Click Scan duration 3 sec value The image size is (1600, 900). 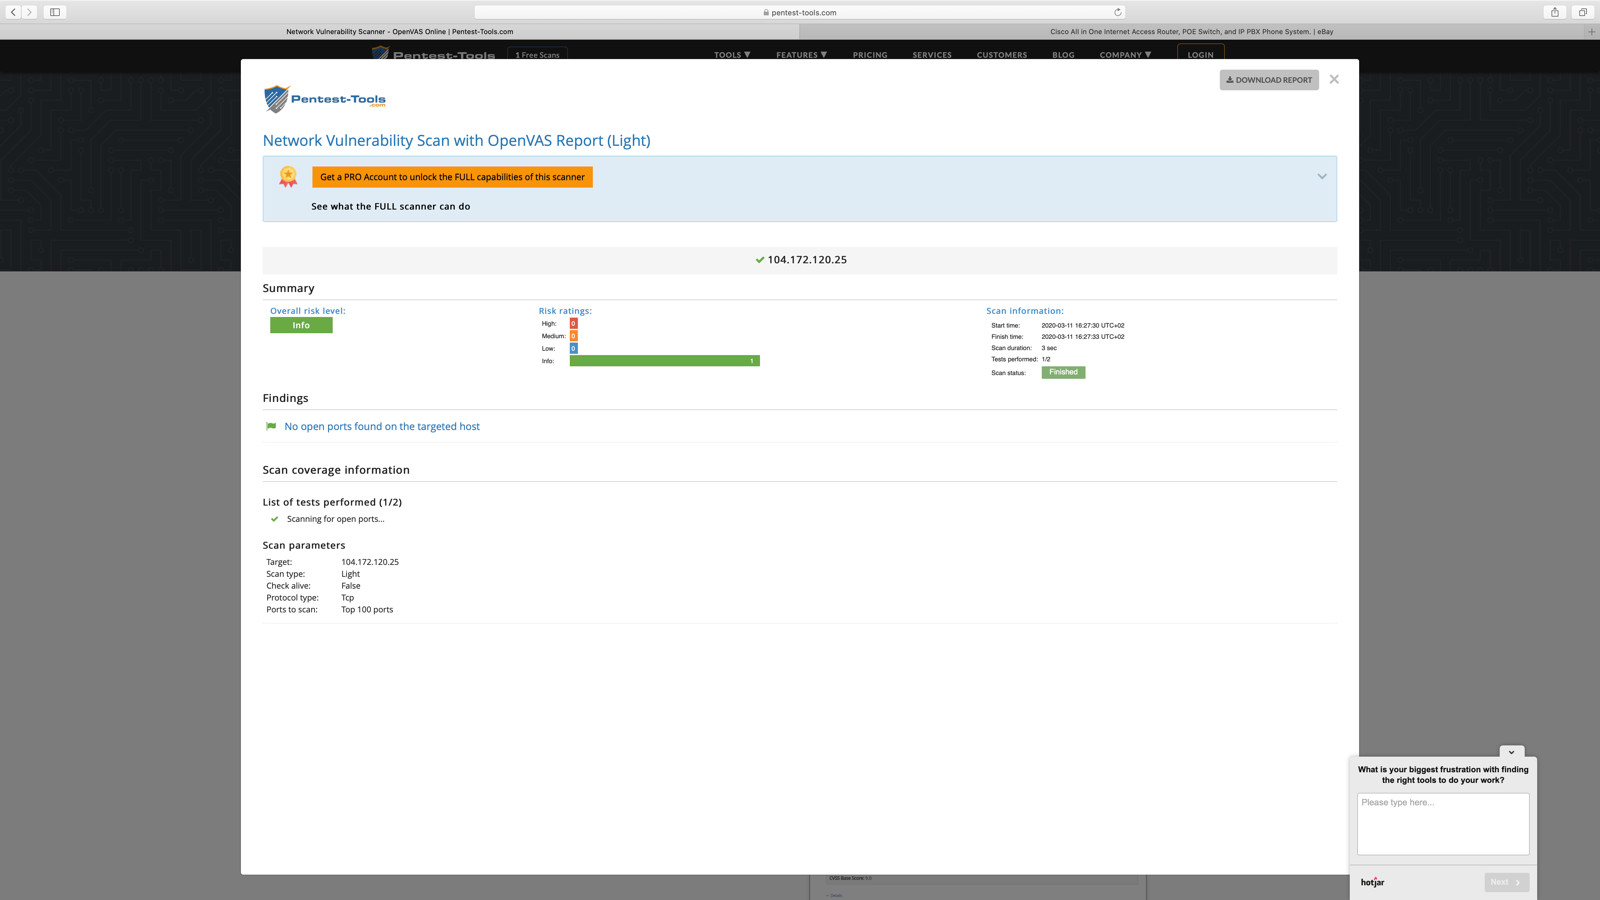(x=1049, y=348)
